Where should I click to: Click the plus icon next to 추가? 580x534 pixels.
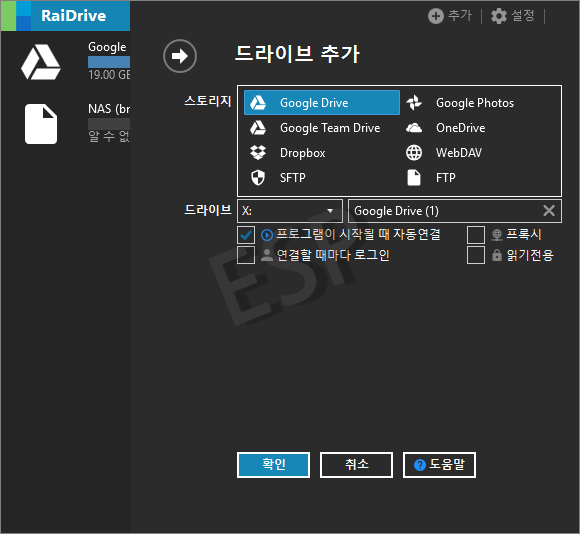(x=436, y=16)
